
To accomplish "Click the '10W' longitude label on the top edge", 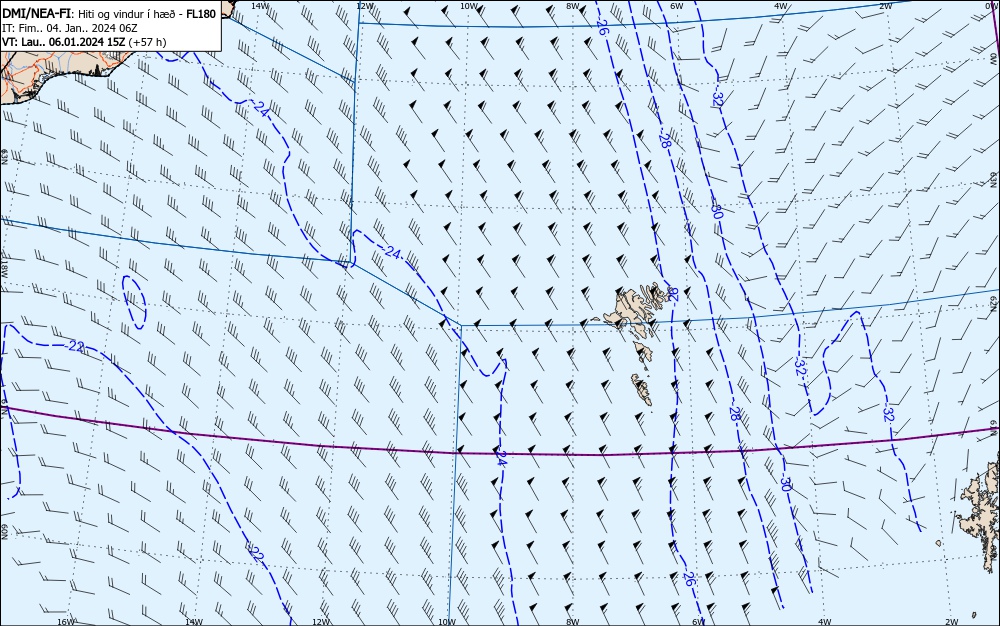I will 468,6.
